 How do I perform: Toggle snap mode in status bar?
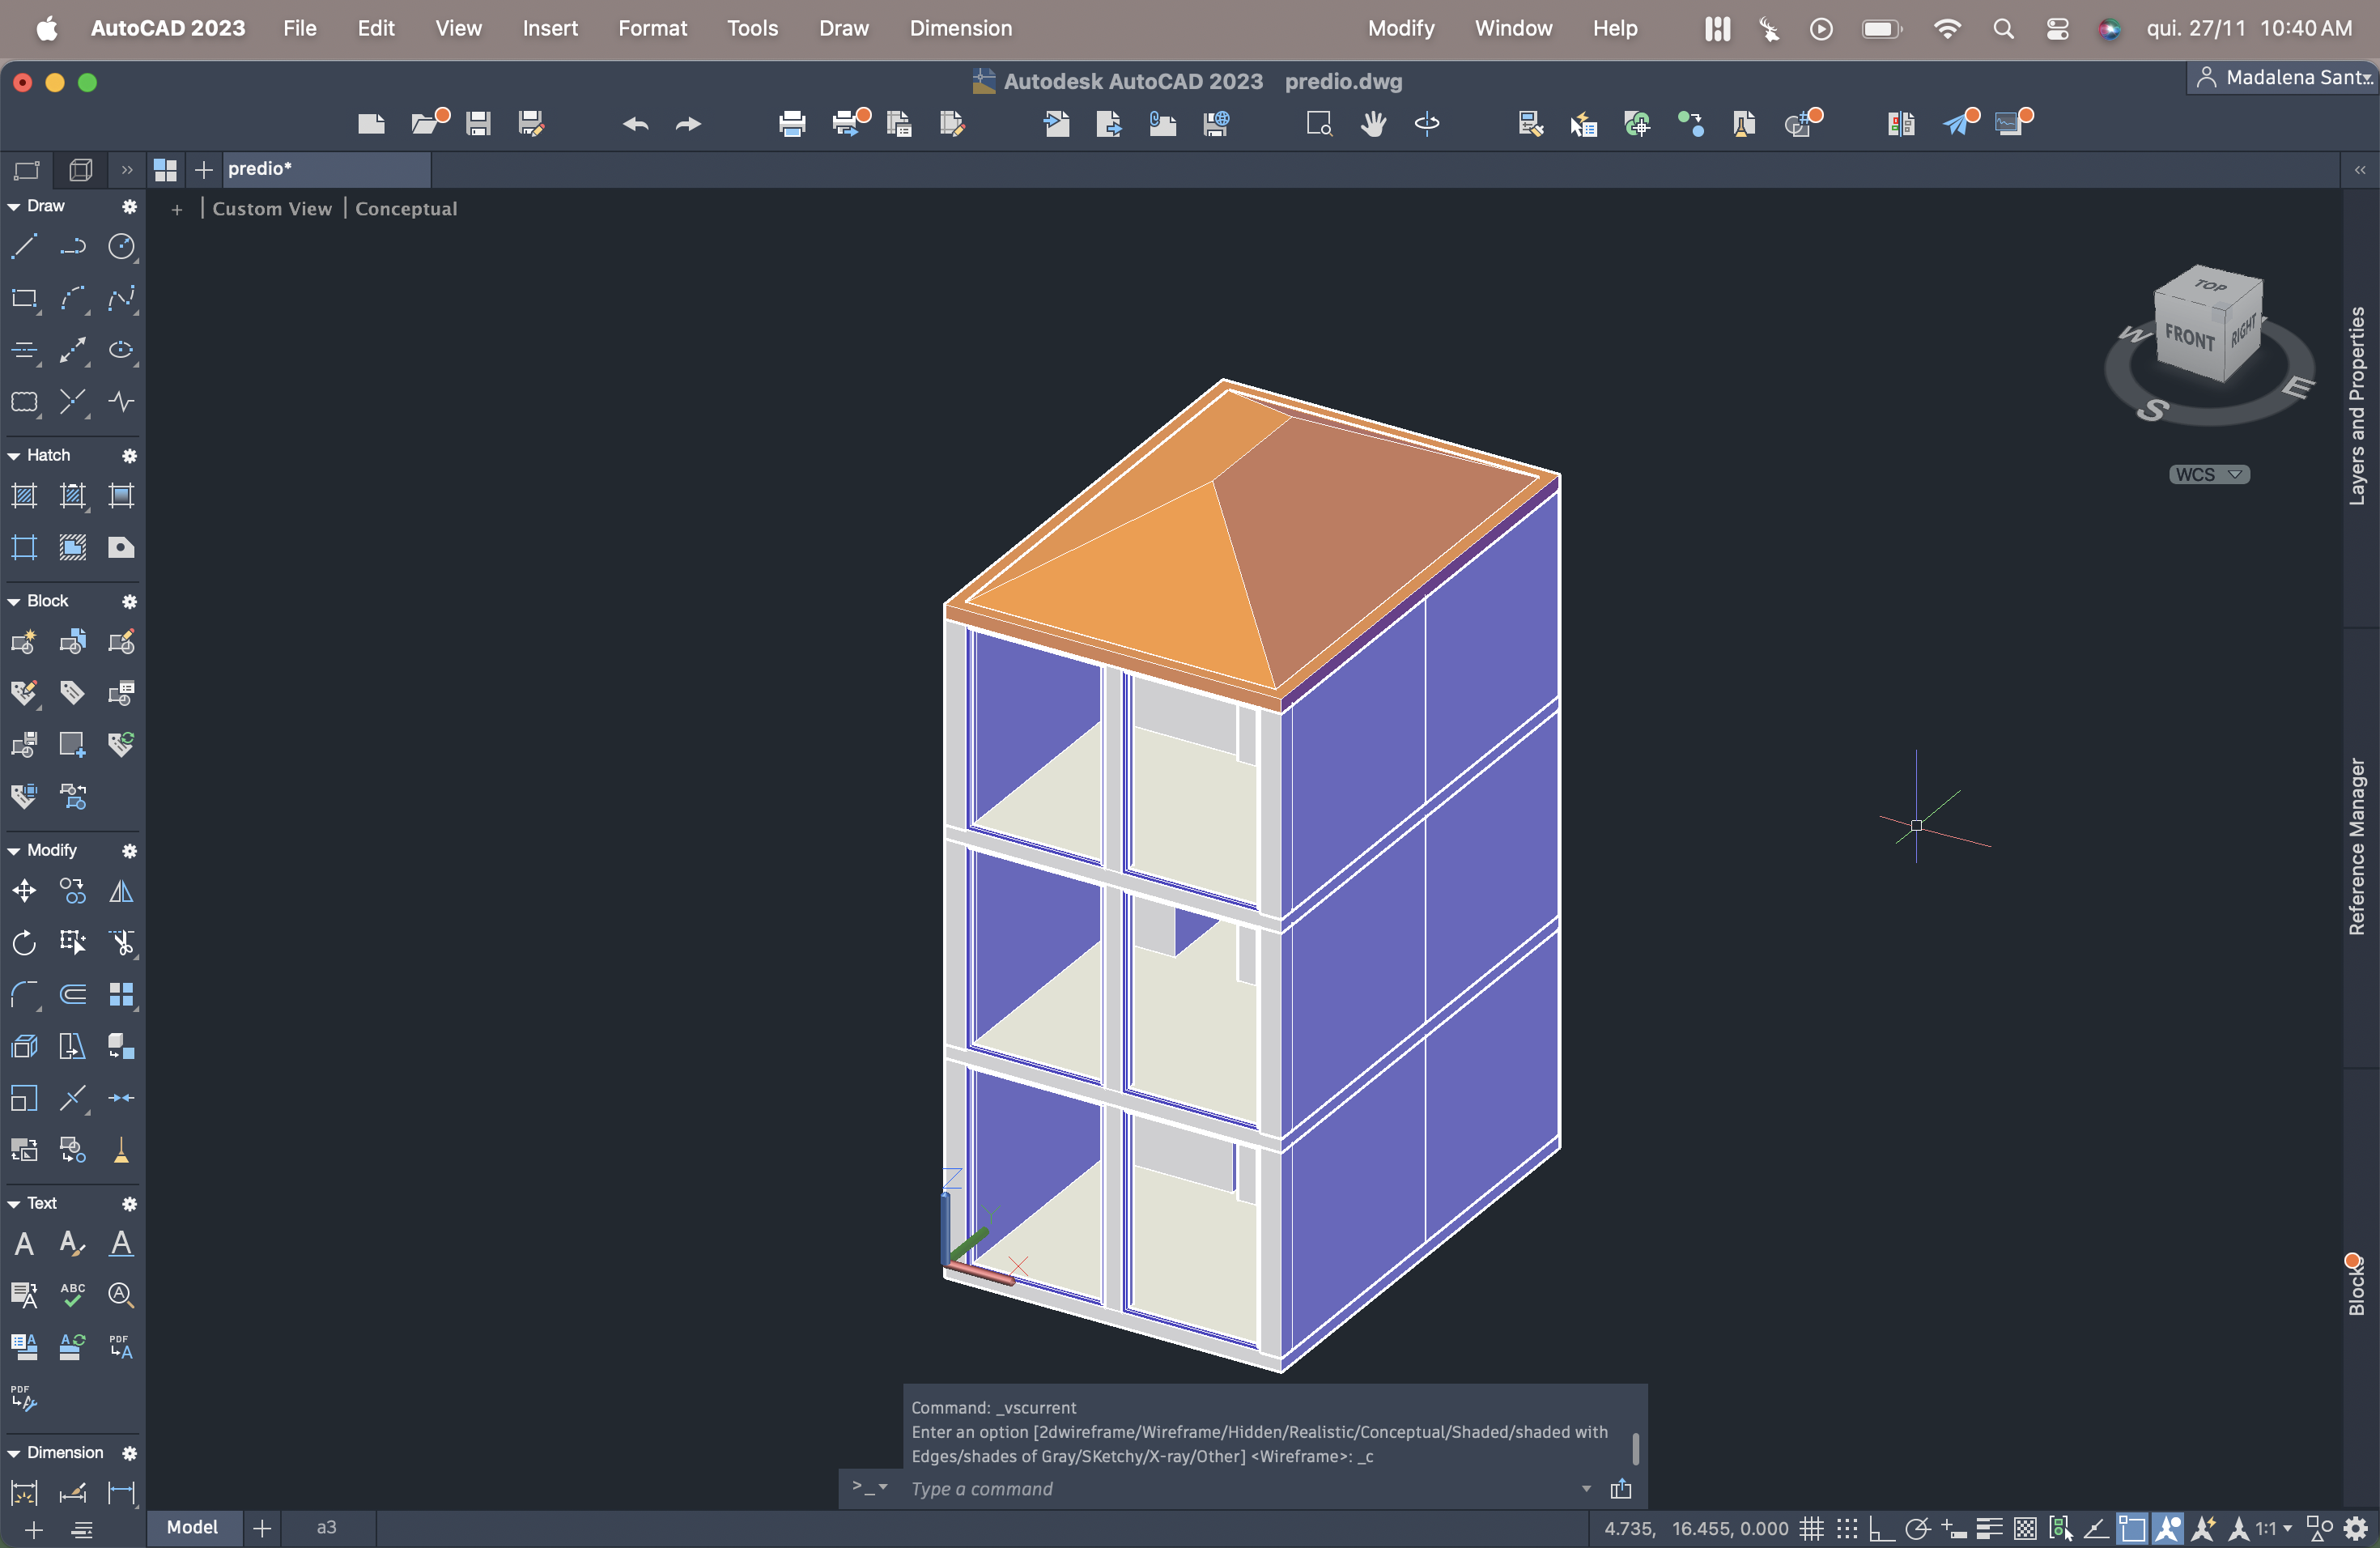click(x=1847, y=1528)
